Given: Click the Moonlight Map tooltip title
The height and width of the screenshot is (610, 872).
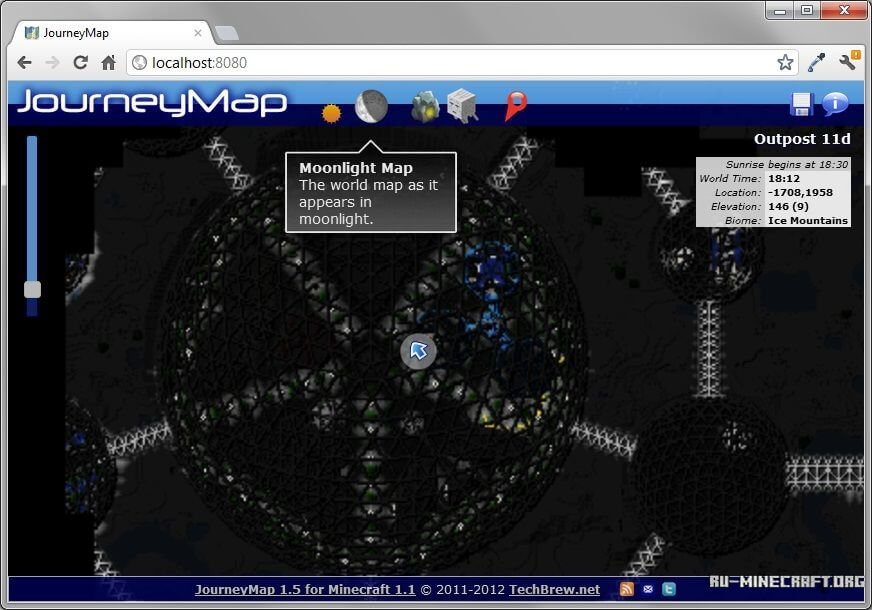Looking at the screenshot, I should click(356, 168).
